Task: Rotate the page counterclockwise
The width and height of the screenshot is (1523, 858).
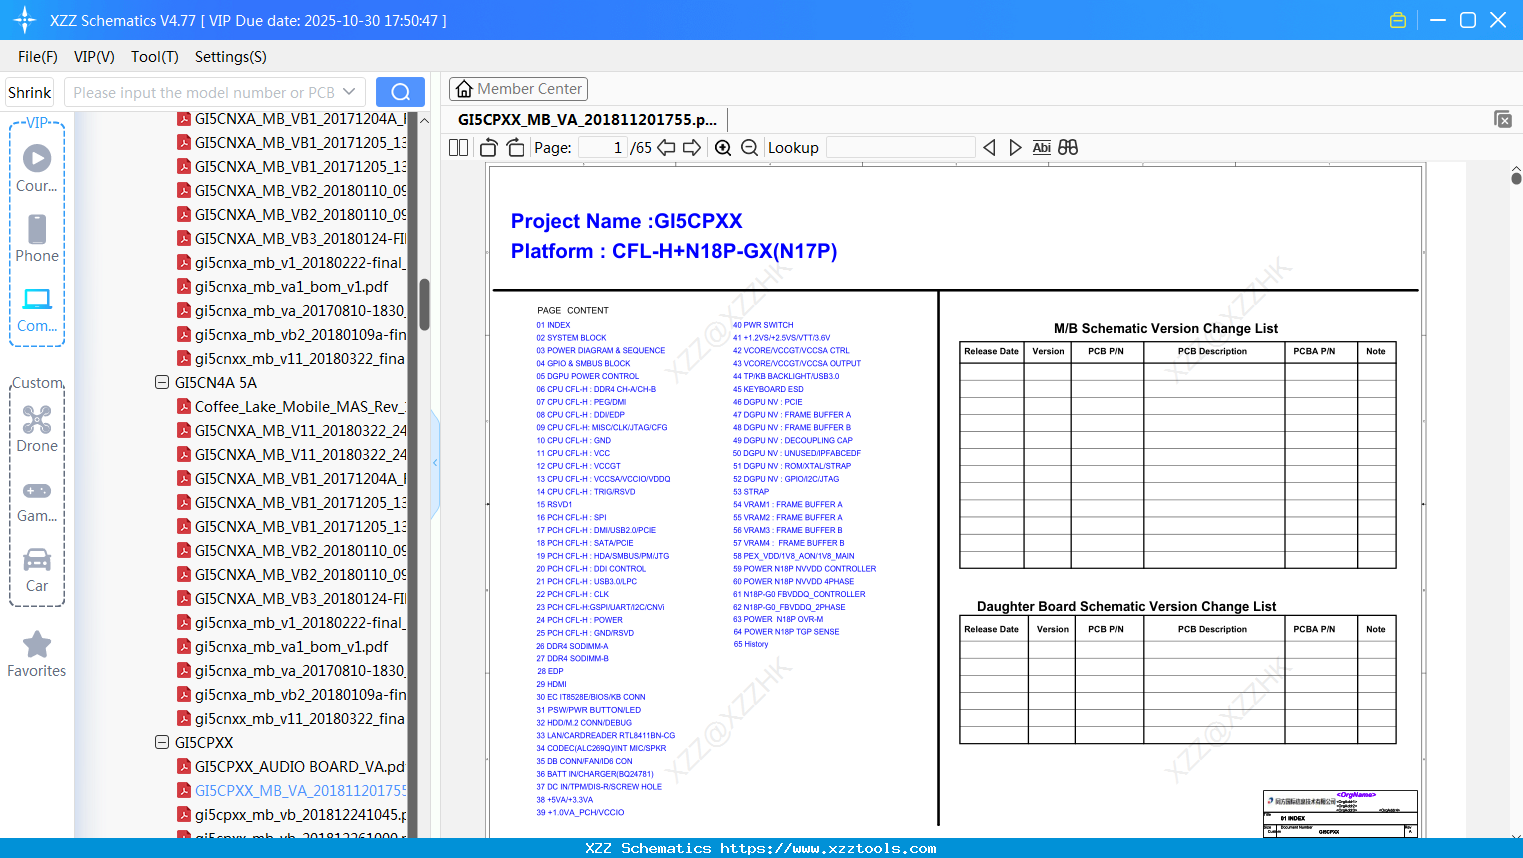Action: click(489, 147)
